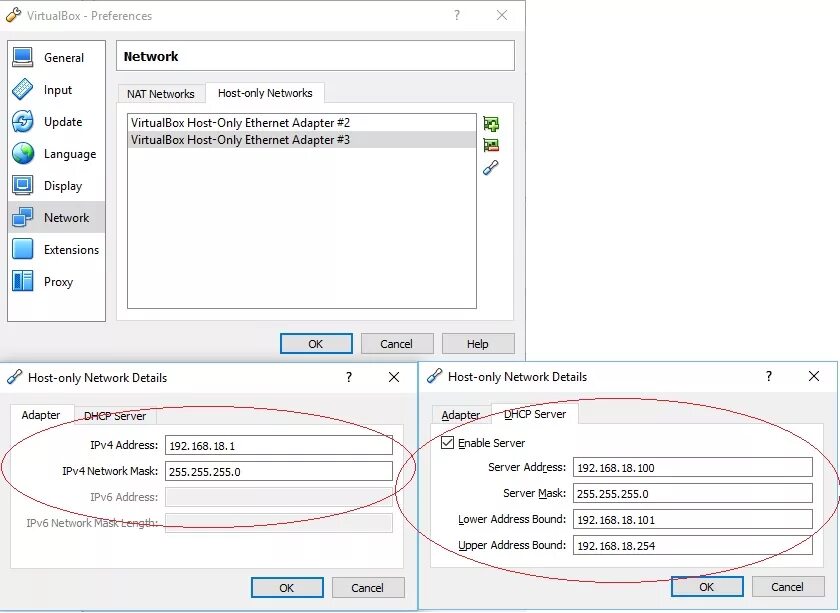Click the General settings monitor icon
Screen dimensions: 840x613
click(22, 57)
